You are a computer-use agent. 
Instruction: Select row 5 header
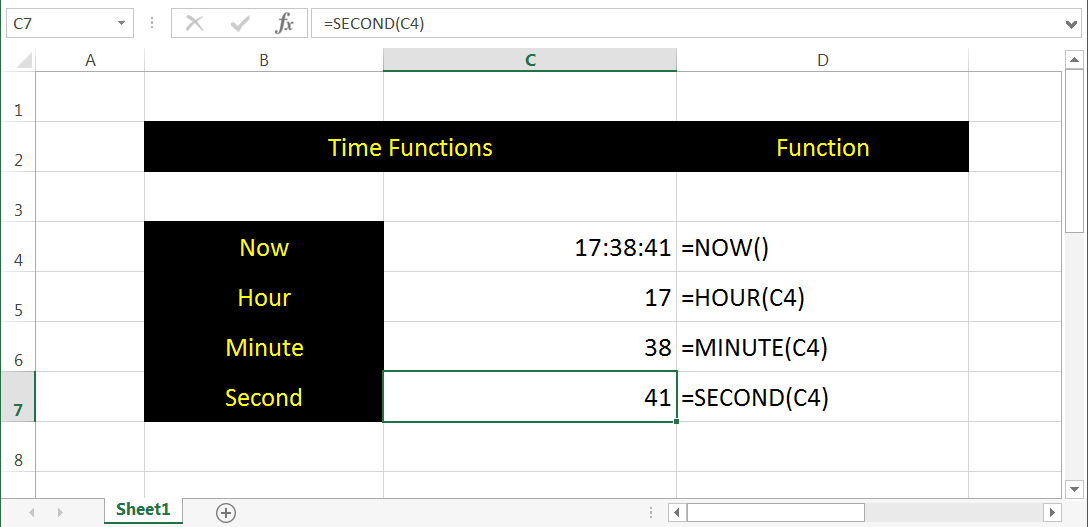pyautogui.click(x=18, y=297)
